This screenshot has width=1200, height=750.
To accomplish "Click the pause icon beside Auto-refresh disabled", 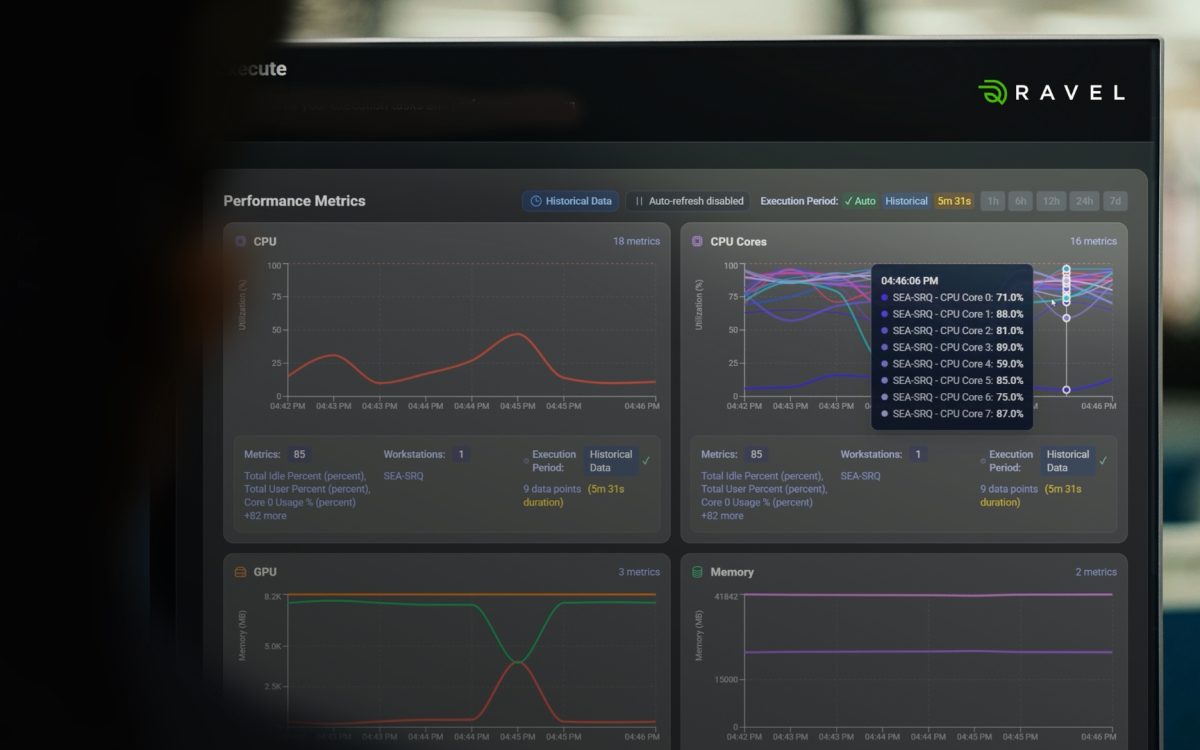I will tap(639, 201).
